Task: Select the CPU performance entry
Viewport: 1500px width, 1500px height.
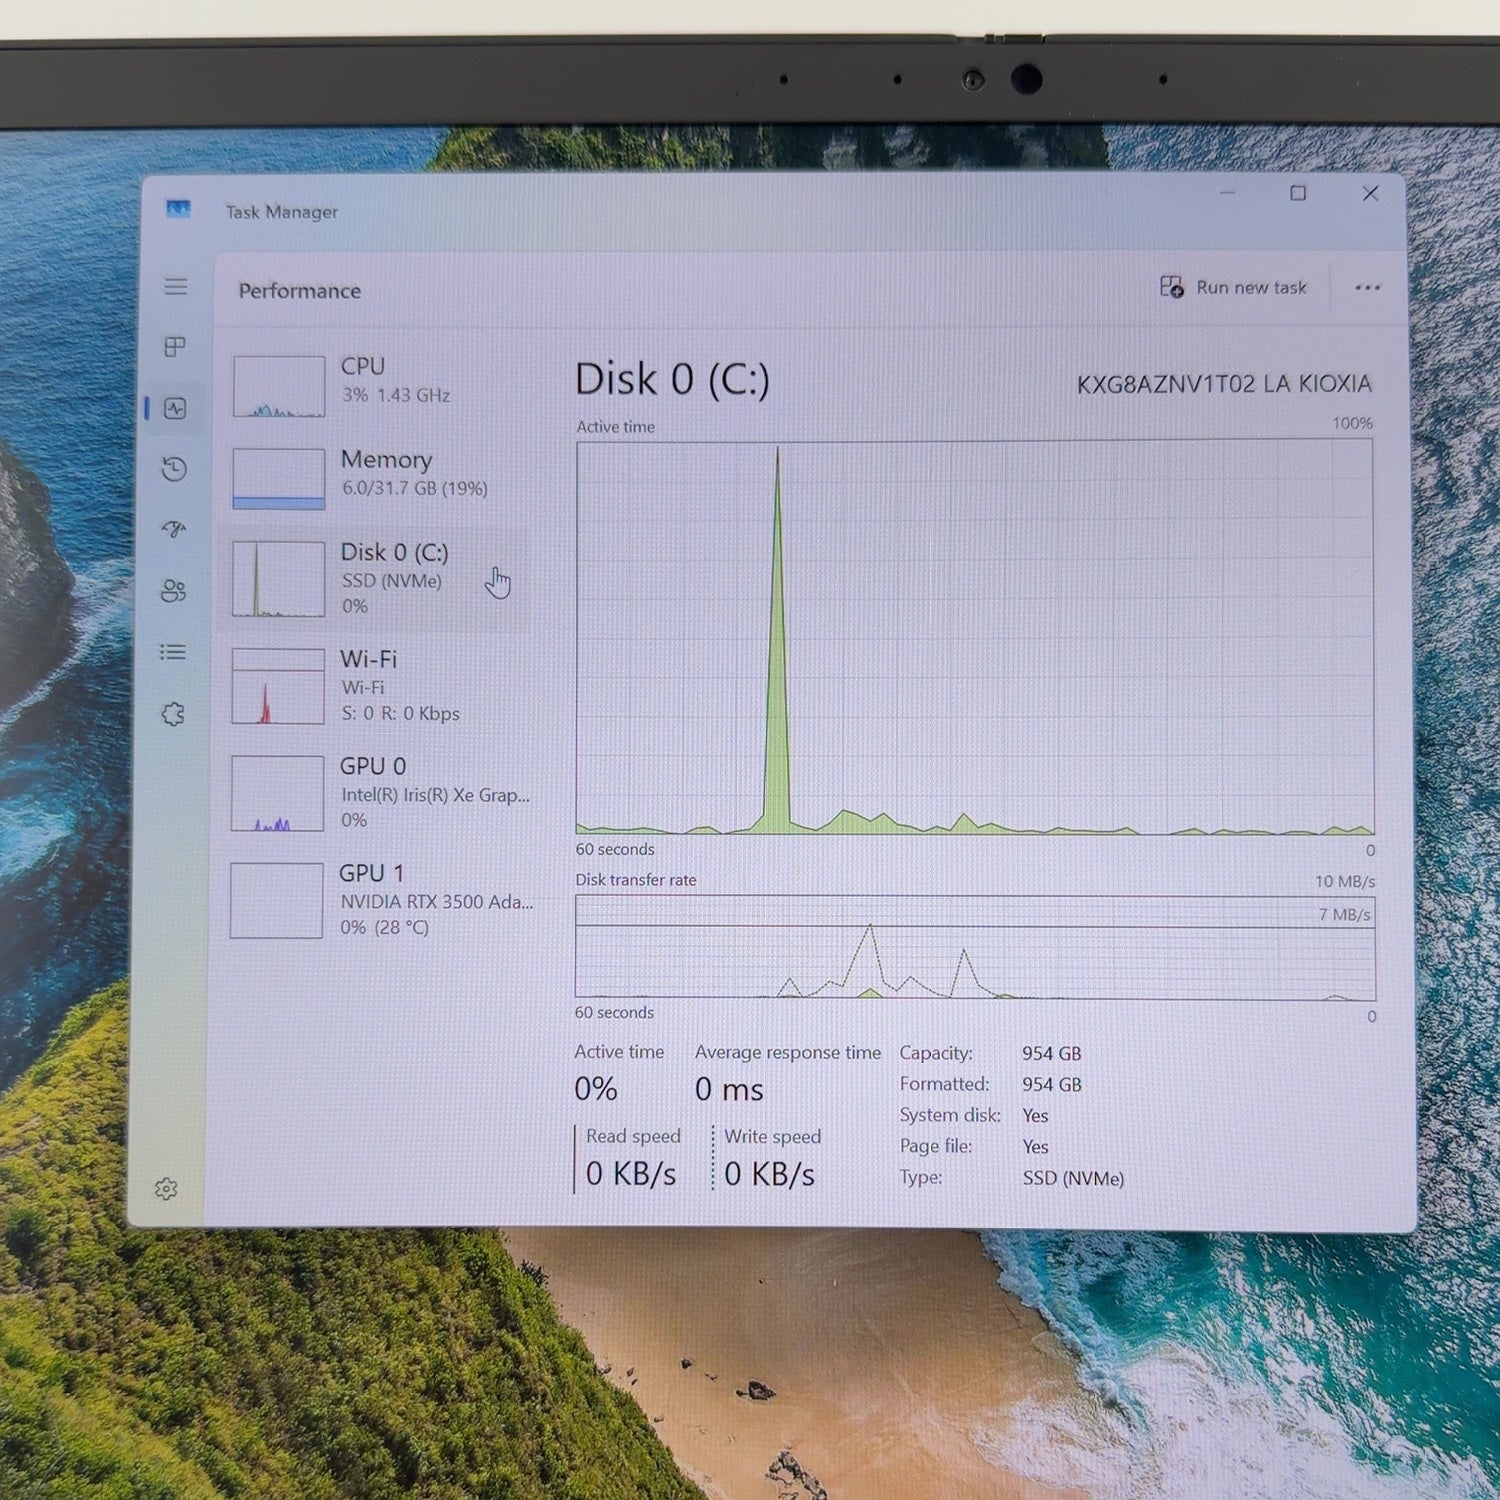Action: 377,385
